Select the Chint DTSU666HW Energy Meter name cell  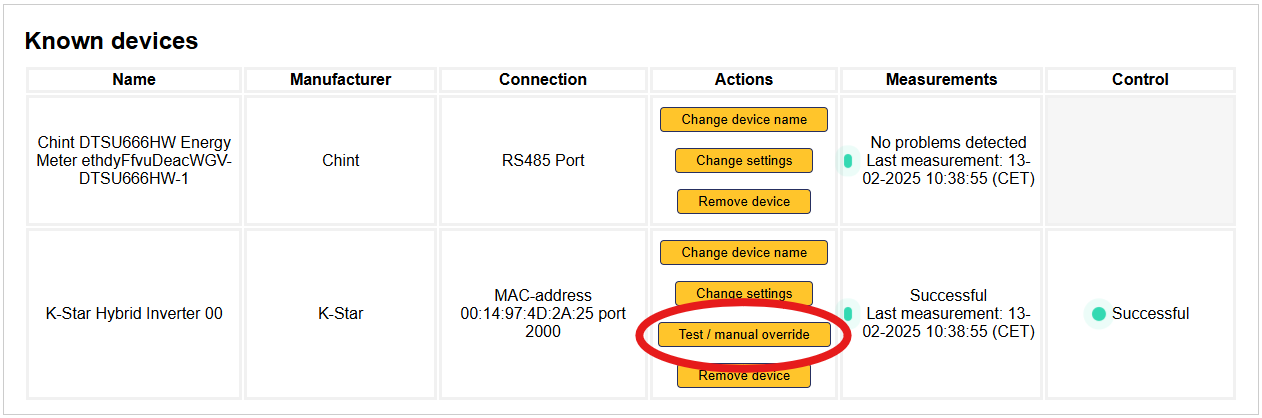coord(134,160)
